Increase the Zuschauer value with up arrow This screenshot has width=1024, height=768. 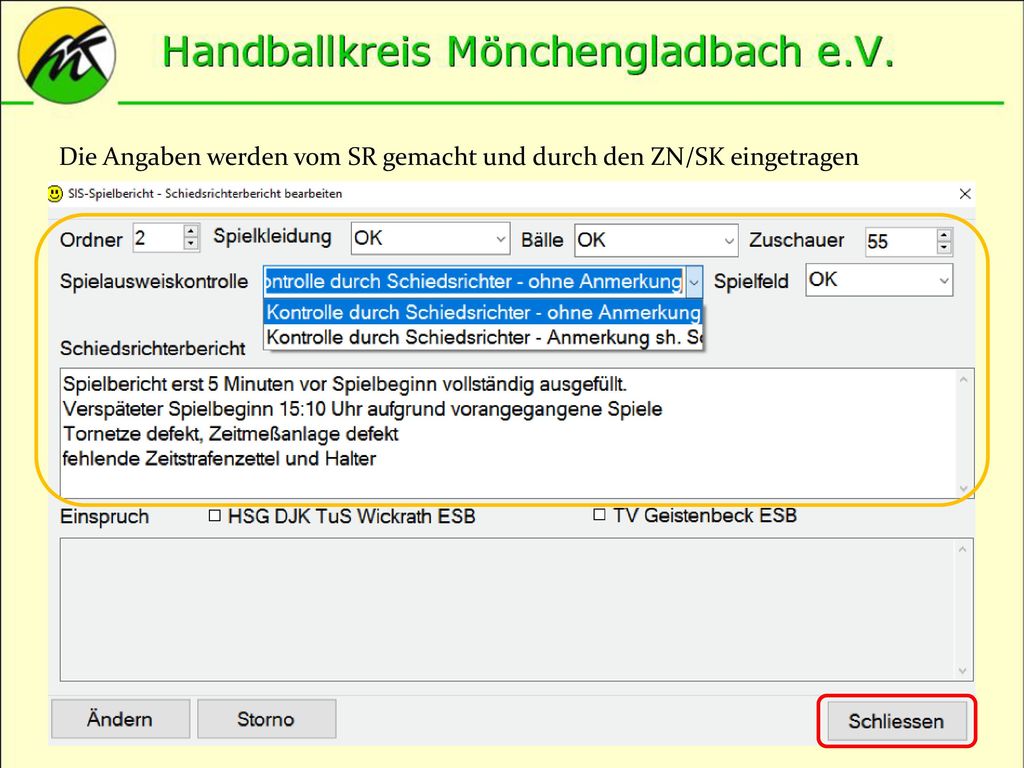coord(944,235)
